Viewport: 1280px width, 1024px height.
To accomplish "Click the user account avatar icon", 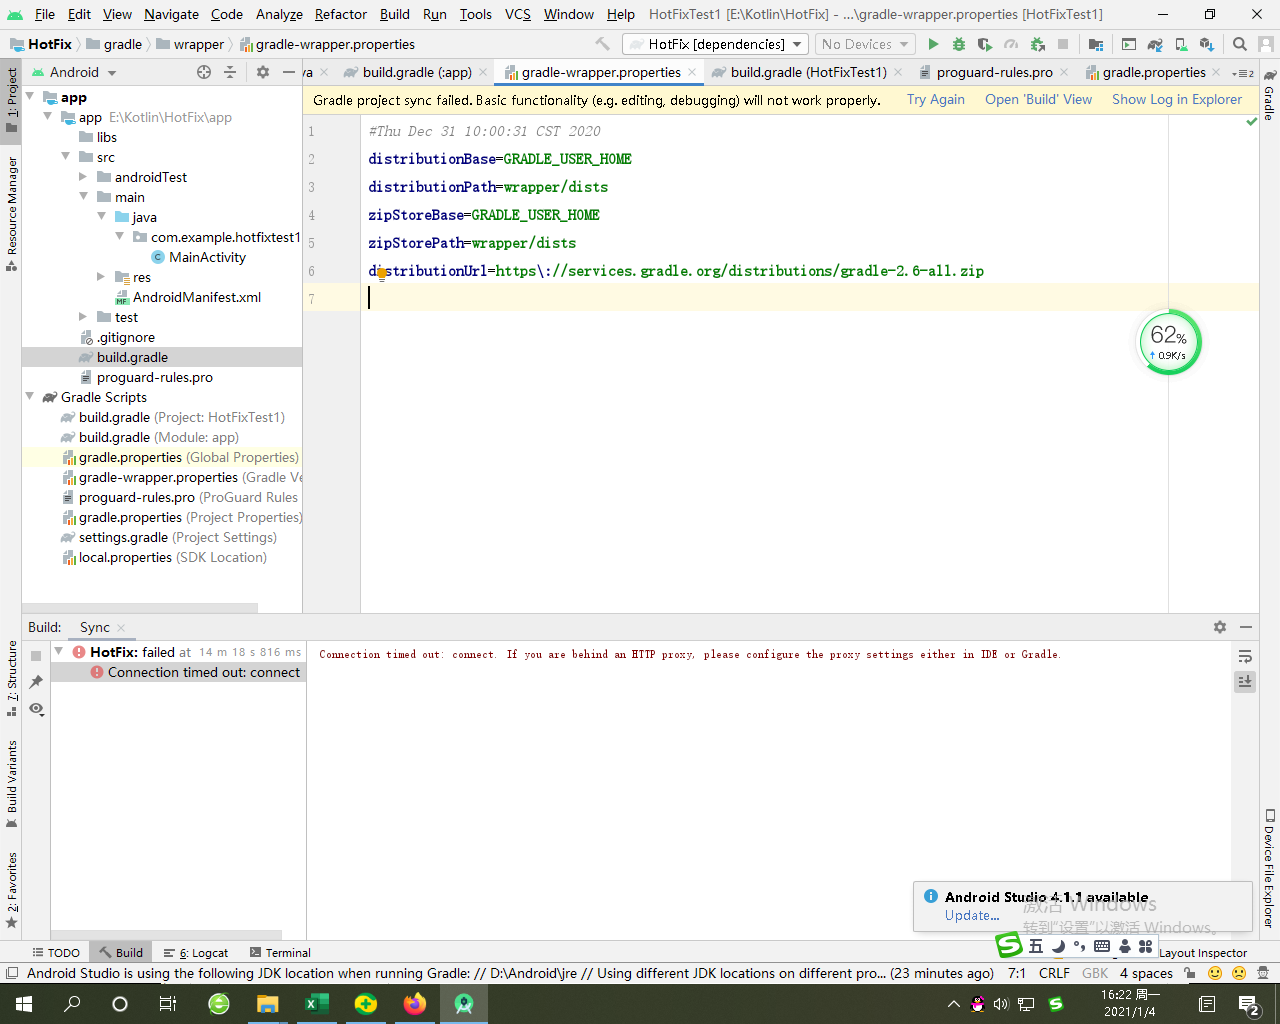I will (1266, 44).
